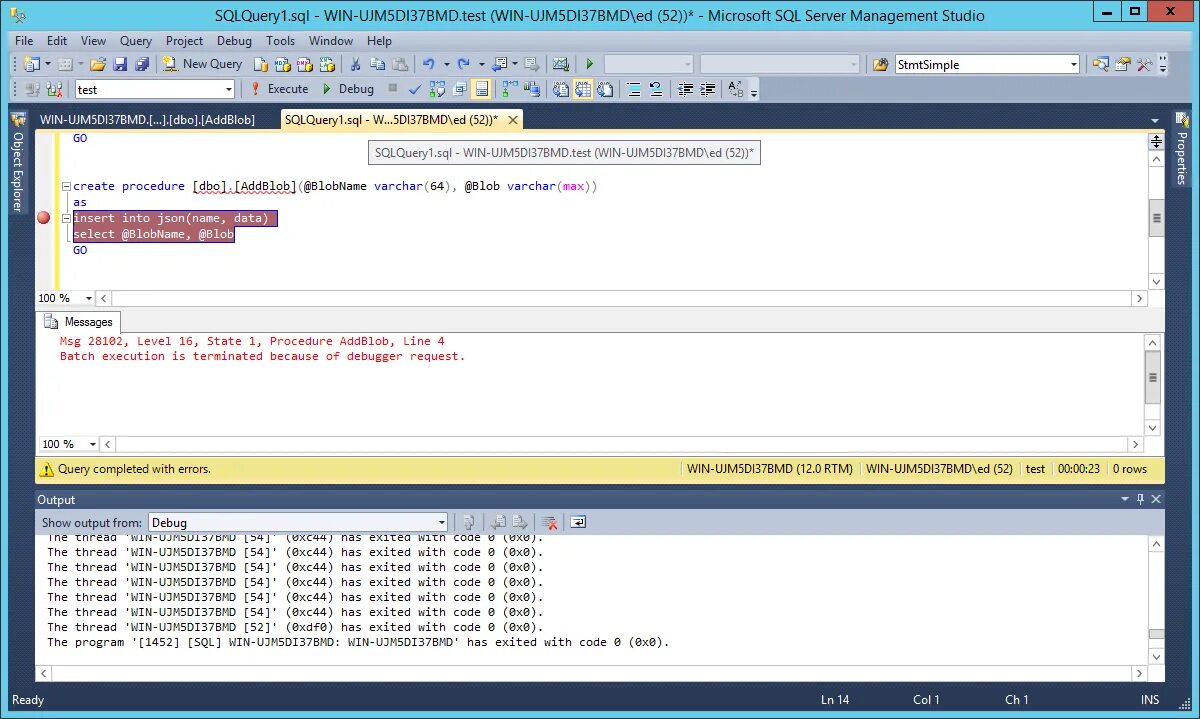Click the Database Engine Query icon
This screenshot has width=1200, height=719.
coord(260,64)
